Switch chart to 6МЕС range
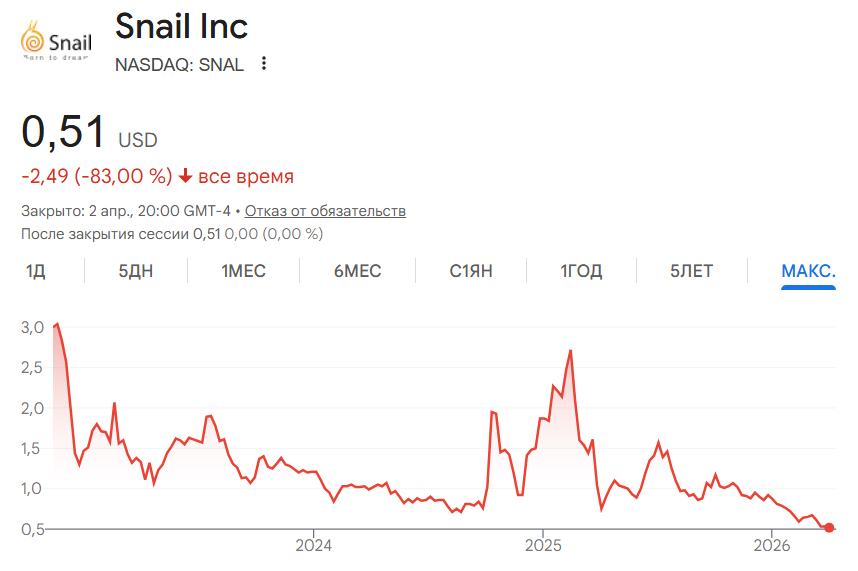Screen dimensions: 858x571 (x=358, y=271)
